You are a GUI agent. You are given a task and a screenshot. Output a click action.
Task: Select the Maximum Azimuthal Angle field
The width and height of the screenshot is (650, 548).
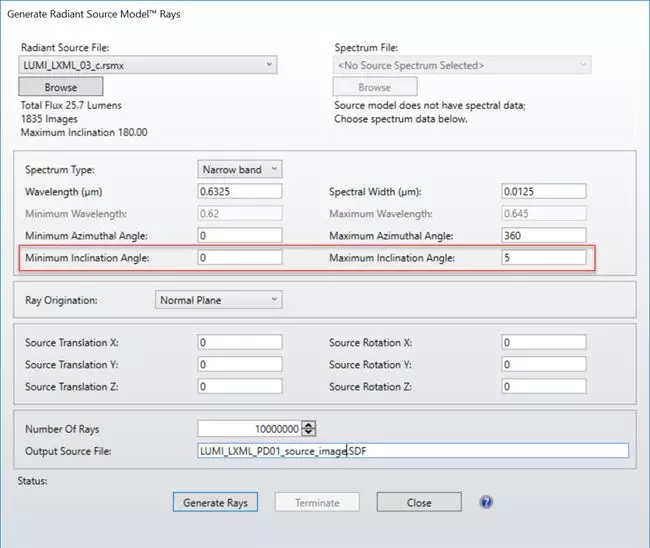point(543,235)
